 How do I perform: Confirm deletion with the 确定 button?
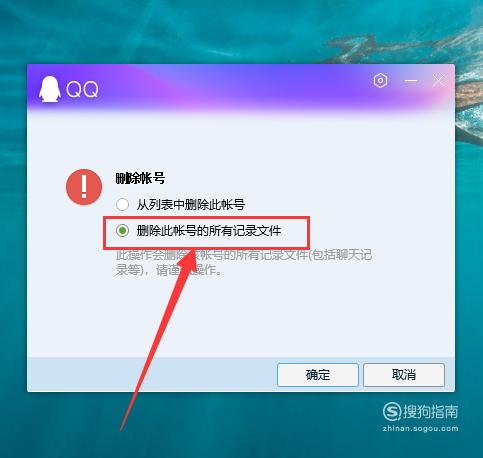(318, 375)
